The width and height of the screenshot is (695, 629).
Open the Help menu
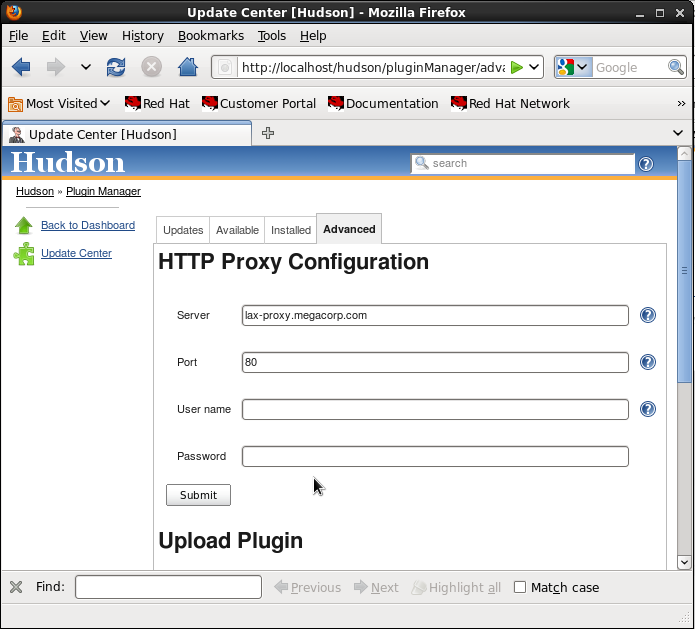click(x=313, y=35)
